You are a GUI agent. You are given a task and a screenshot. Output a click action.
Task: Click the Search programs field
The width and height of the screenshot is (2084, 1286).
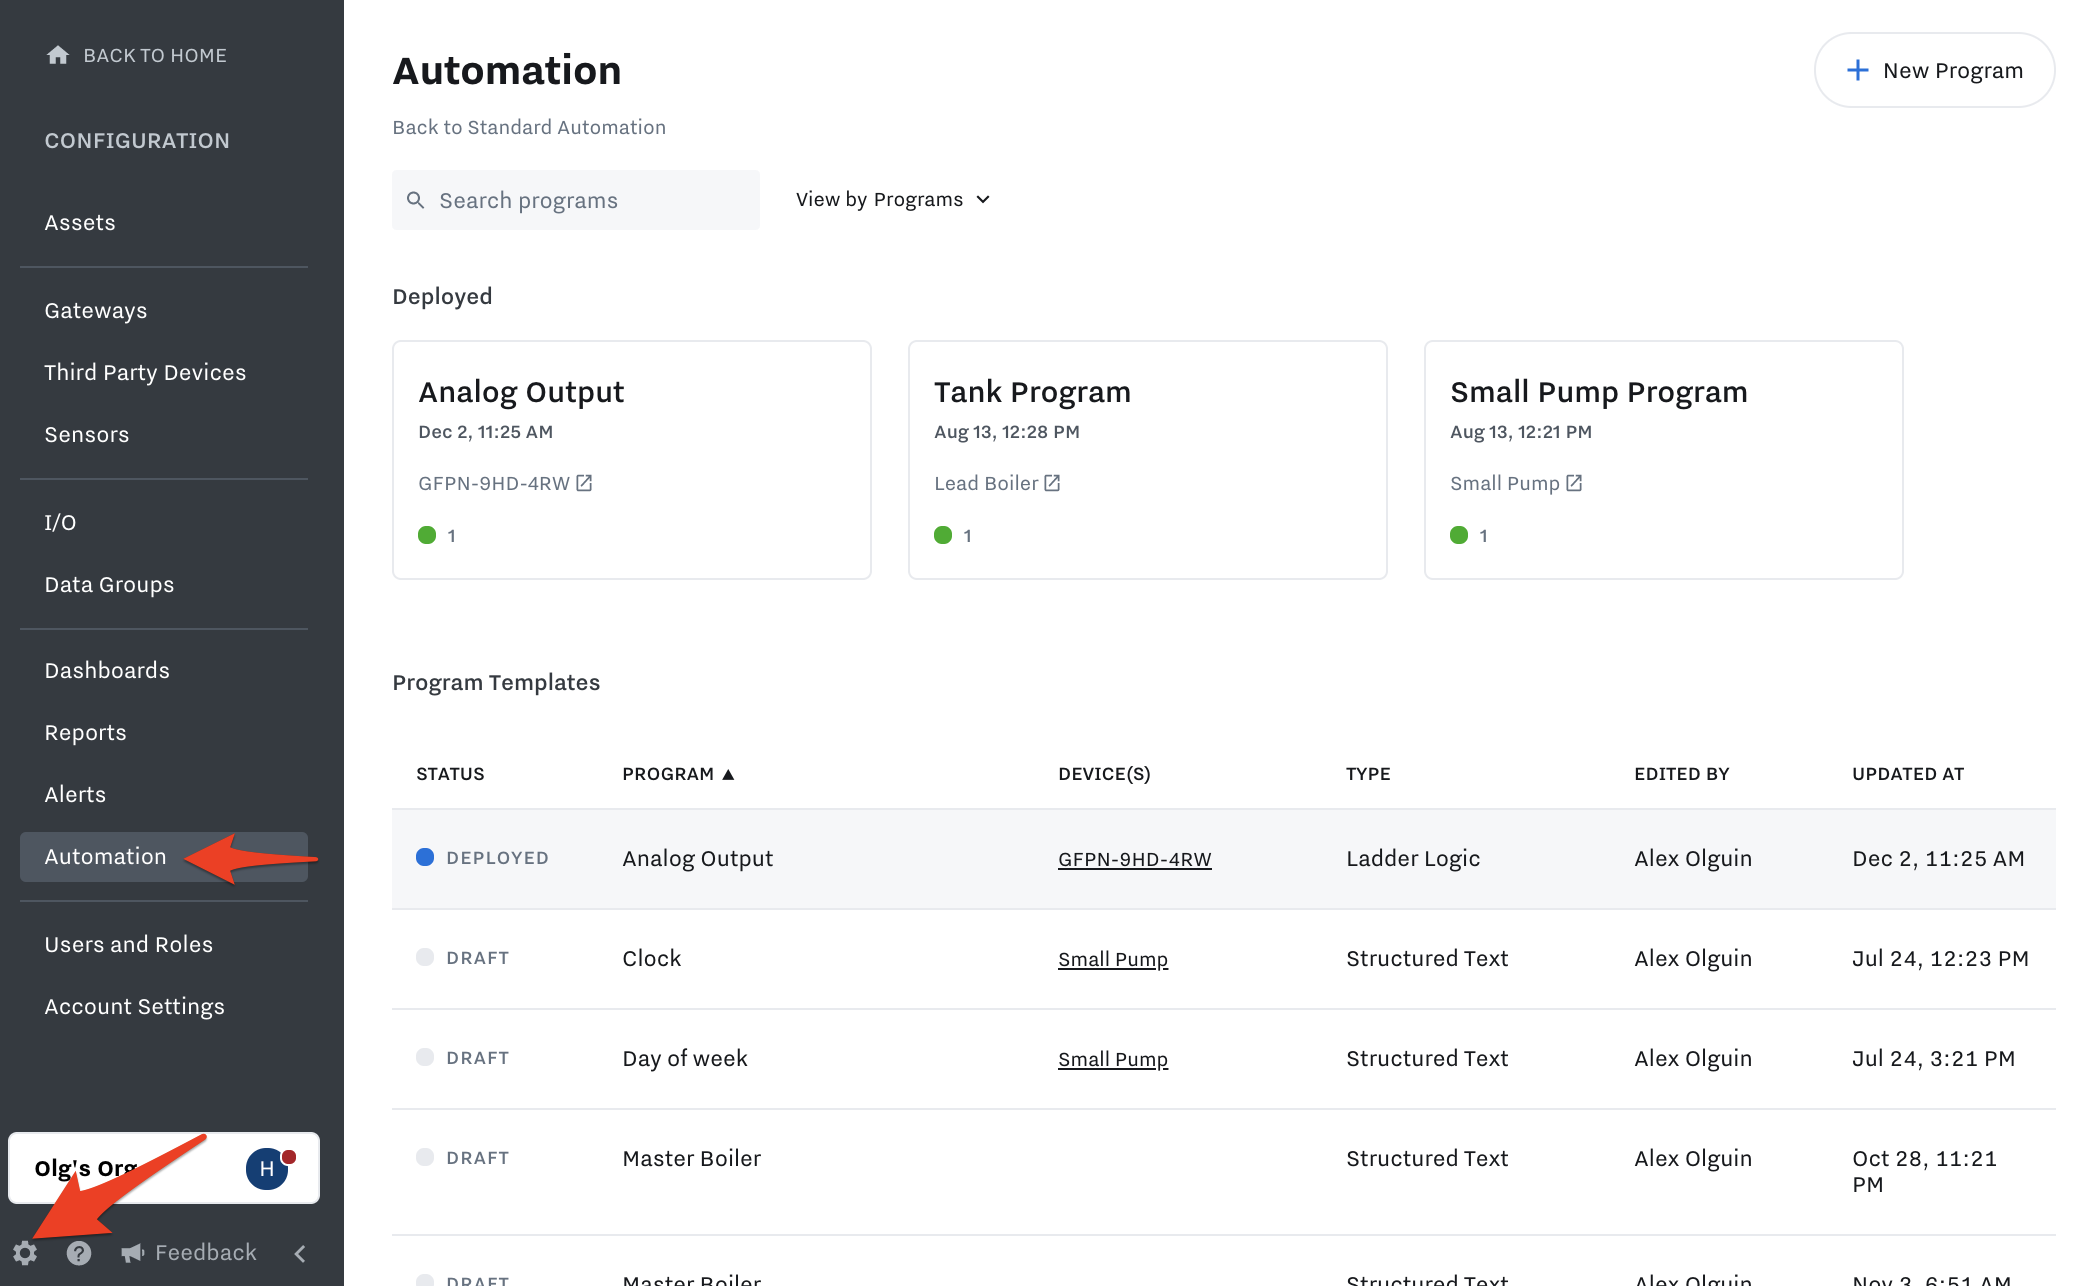(576, 200)
